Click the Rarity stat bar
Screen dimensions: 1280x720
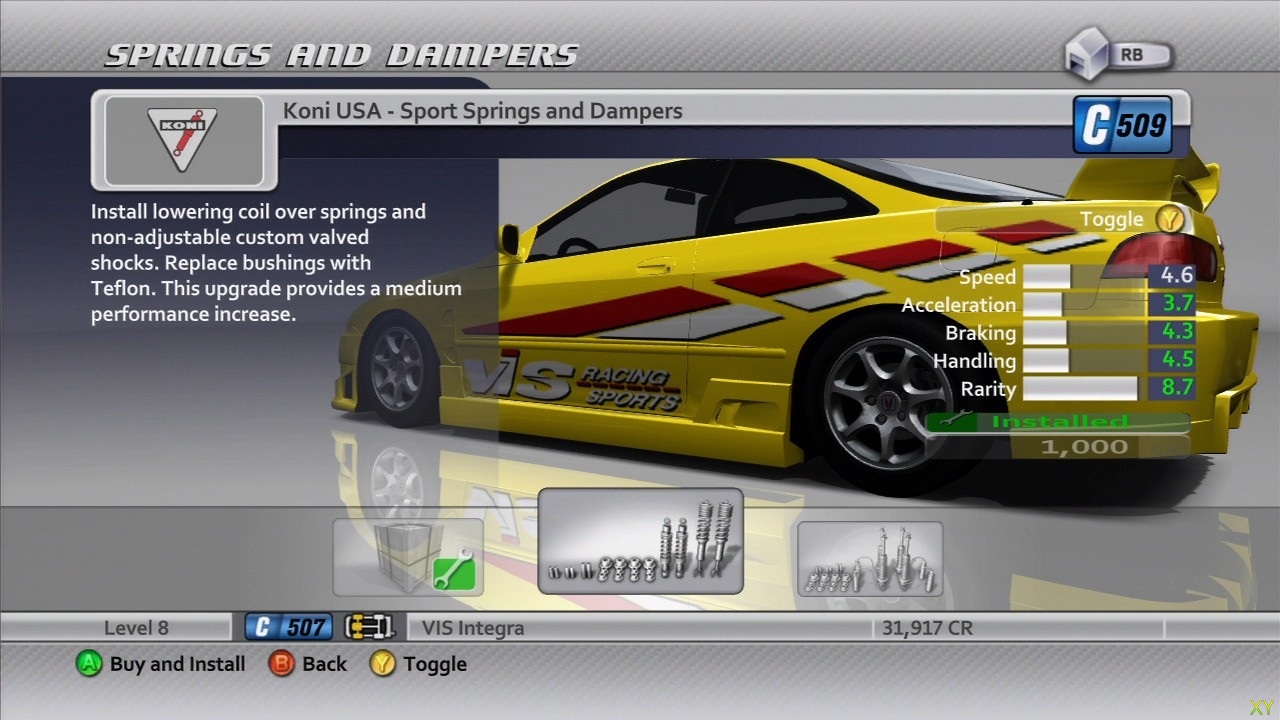pyautogui.click(x=1084, y=389)
